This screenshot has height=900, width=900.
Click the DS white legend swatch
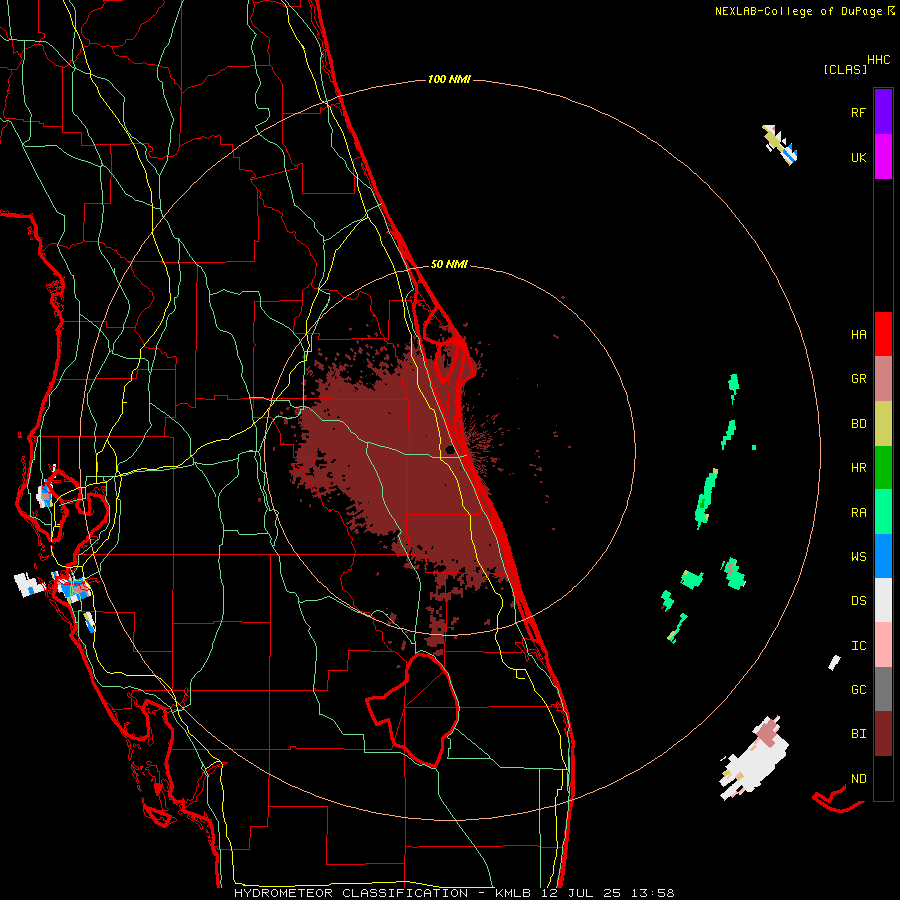(x=883, y=600)
